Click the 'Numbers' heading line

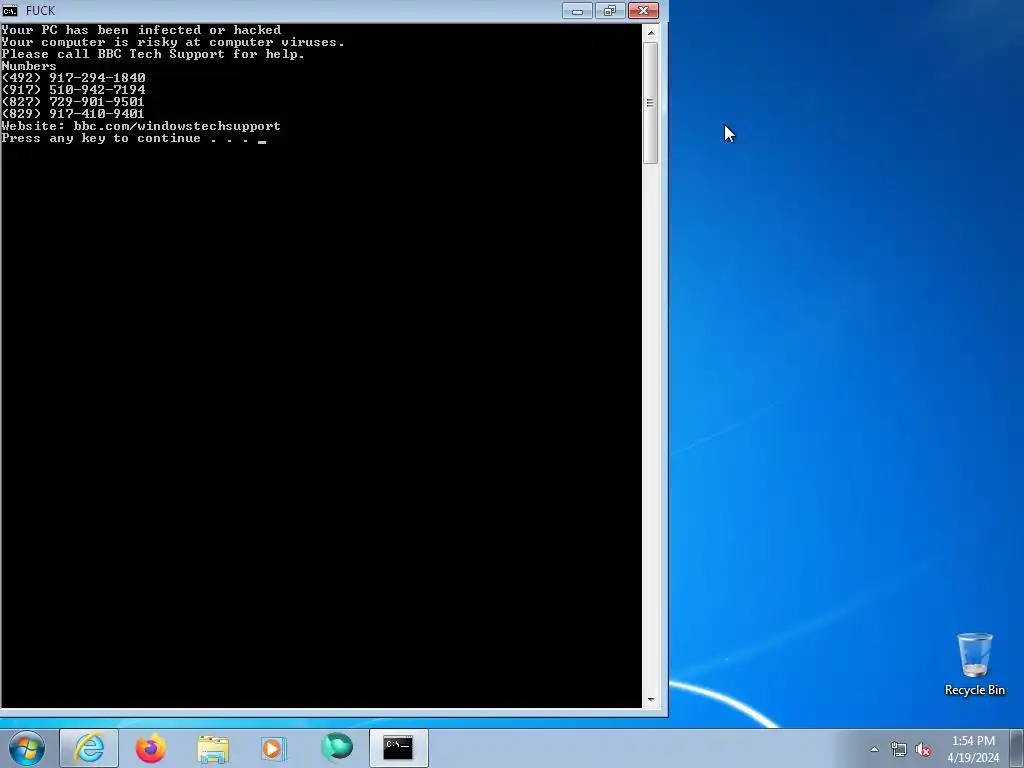(x=29, y=66)
